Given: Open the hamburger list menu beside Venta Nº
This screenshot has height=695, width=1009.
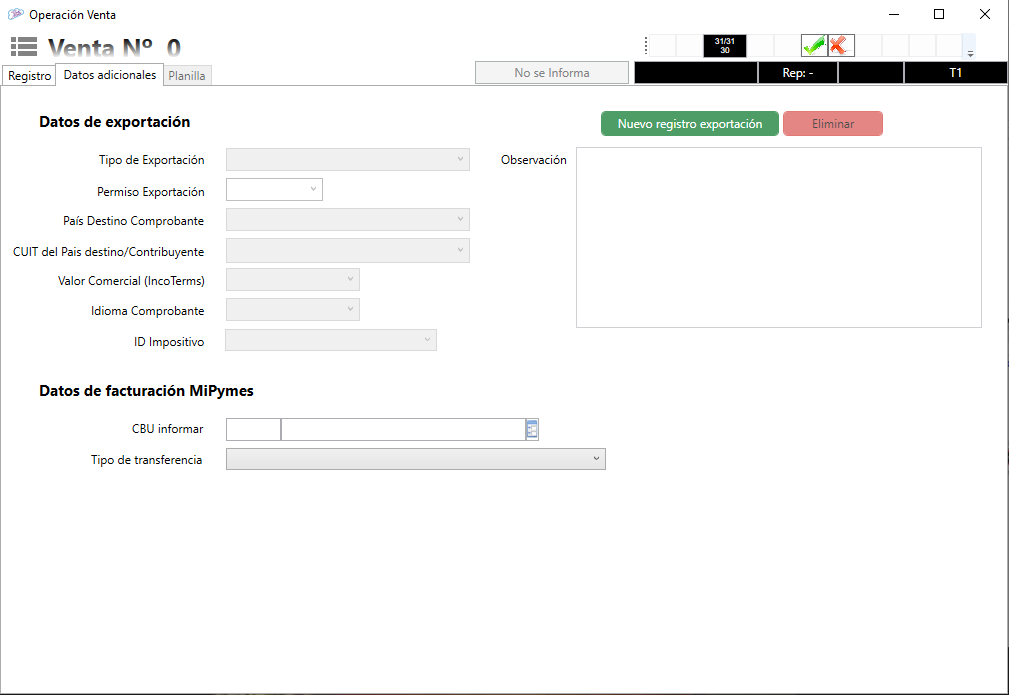Looking at the screenshot, I should click(24, 46).
